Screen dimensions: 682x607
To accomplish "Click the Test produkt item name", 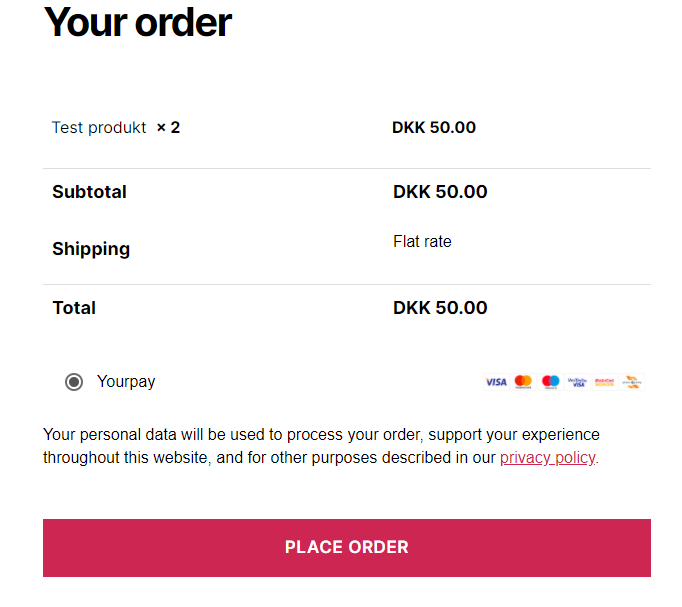I will tap(99, 128).
